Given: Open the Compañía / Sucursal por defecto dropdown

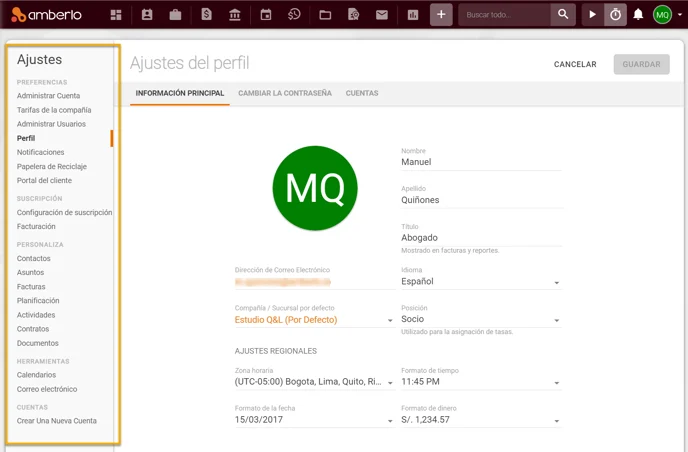Looking at the screenshot, I should (x=315, y=320).
